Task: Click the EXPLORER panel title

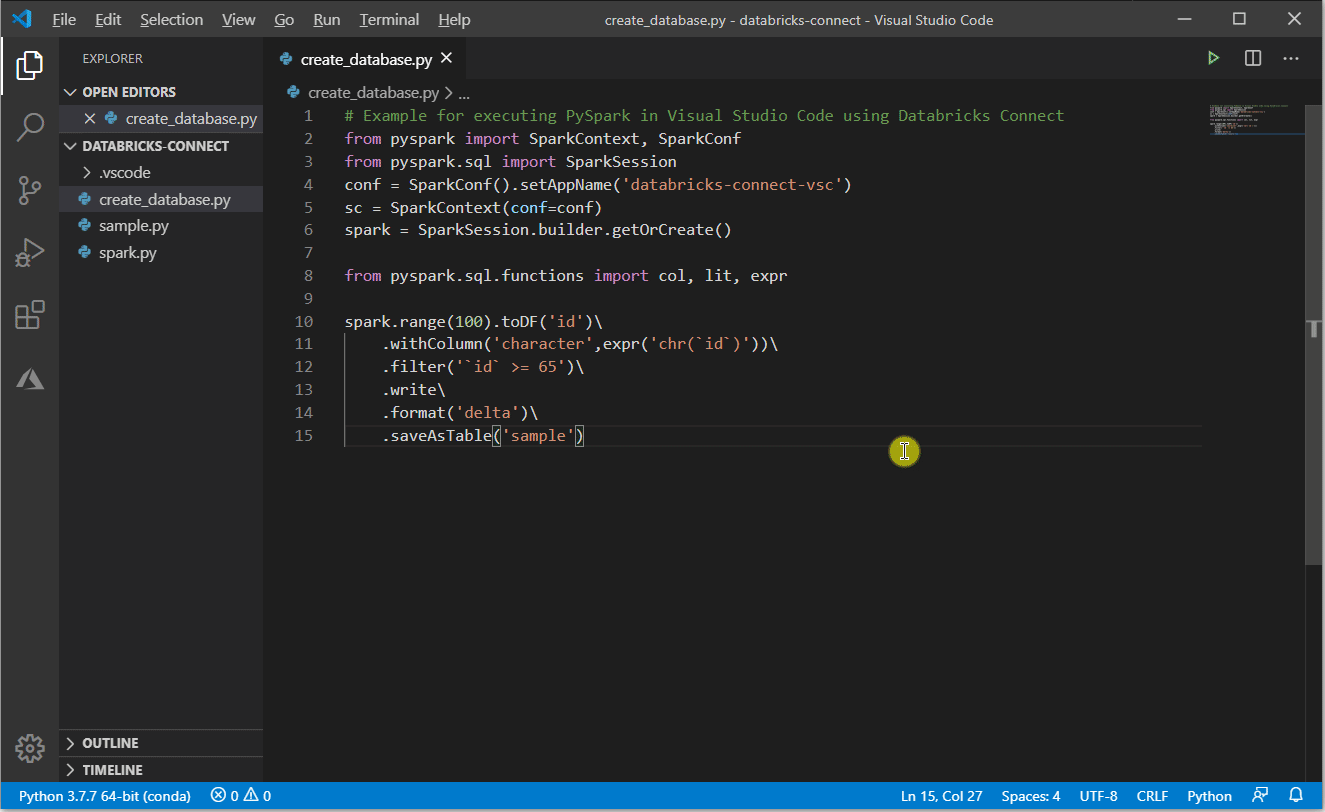Action: tap(113, 59)
